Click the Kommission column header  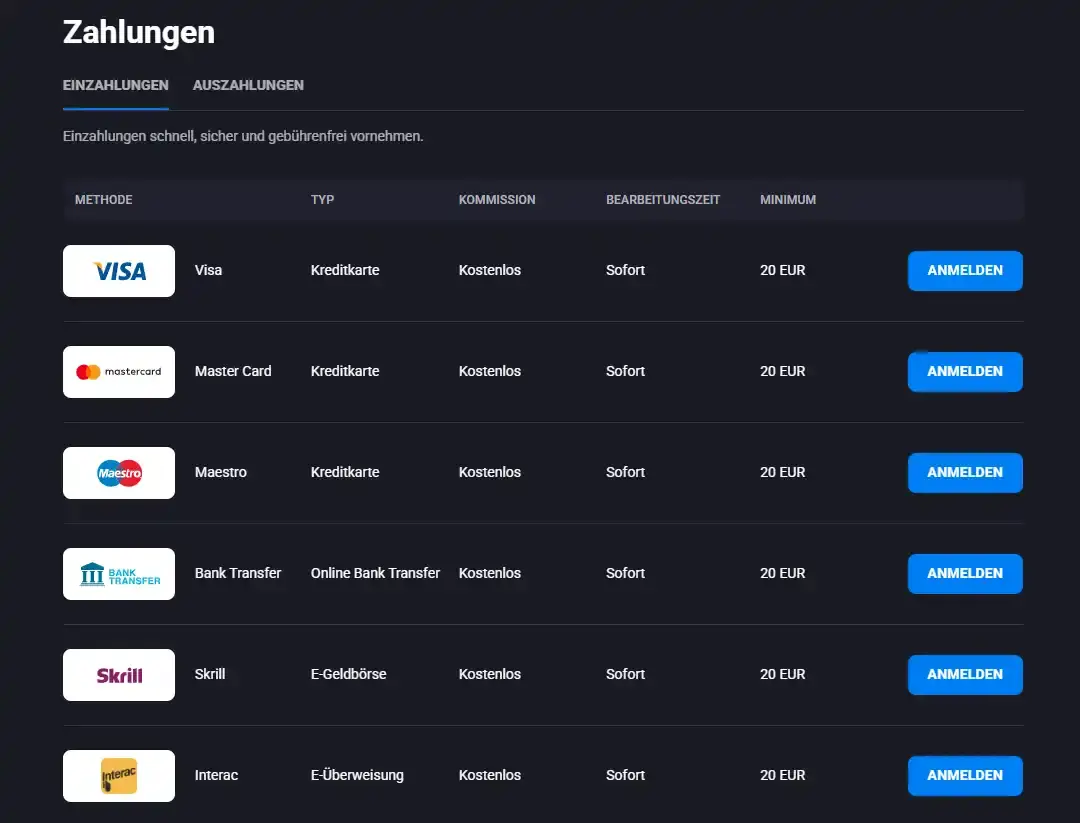497,200
